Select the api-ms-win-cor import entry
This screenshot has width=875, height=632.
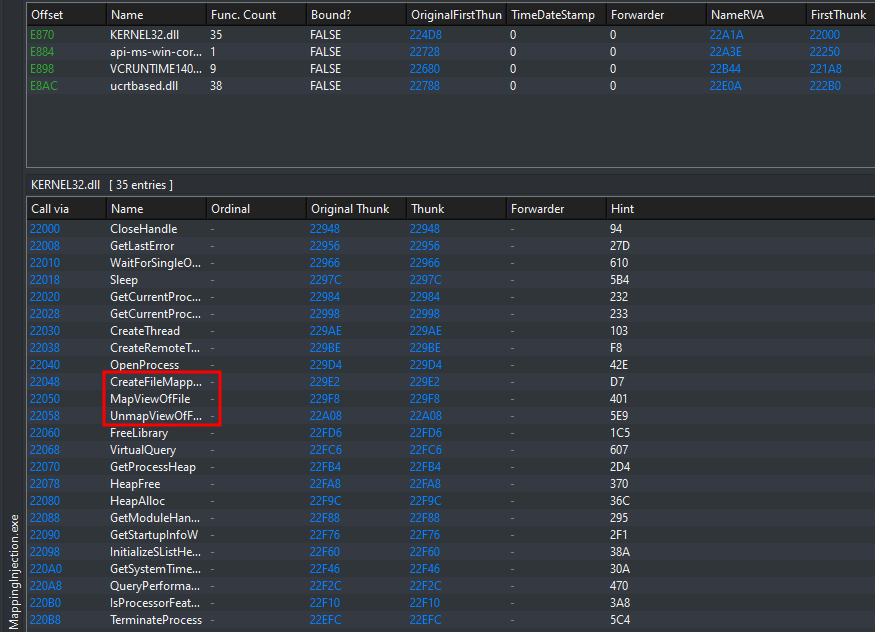click(155, 52)
